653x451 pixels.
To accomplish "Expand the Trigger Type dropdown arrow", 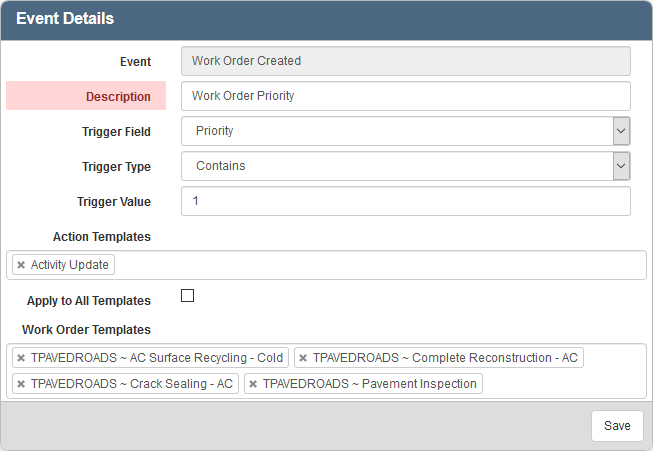I will [x=621, y=166].
